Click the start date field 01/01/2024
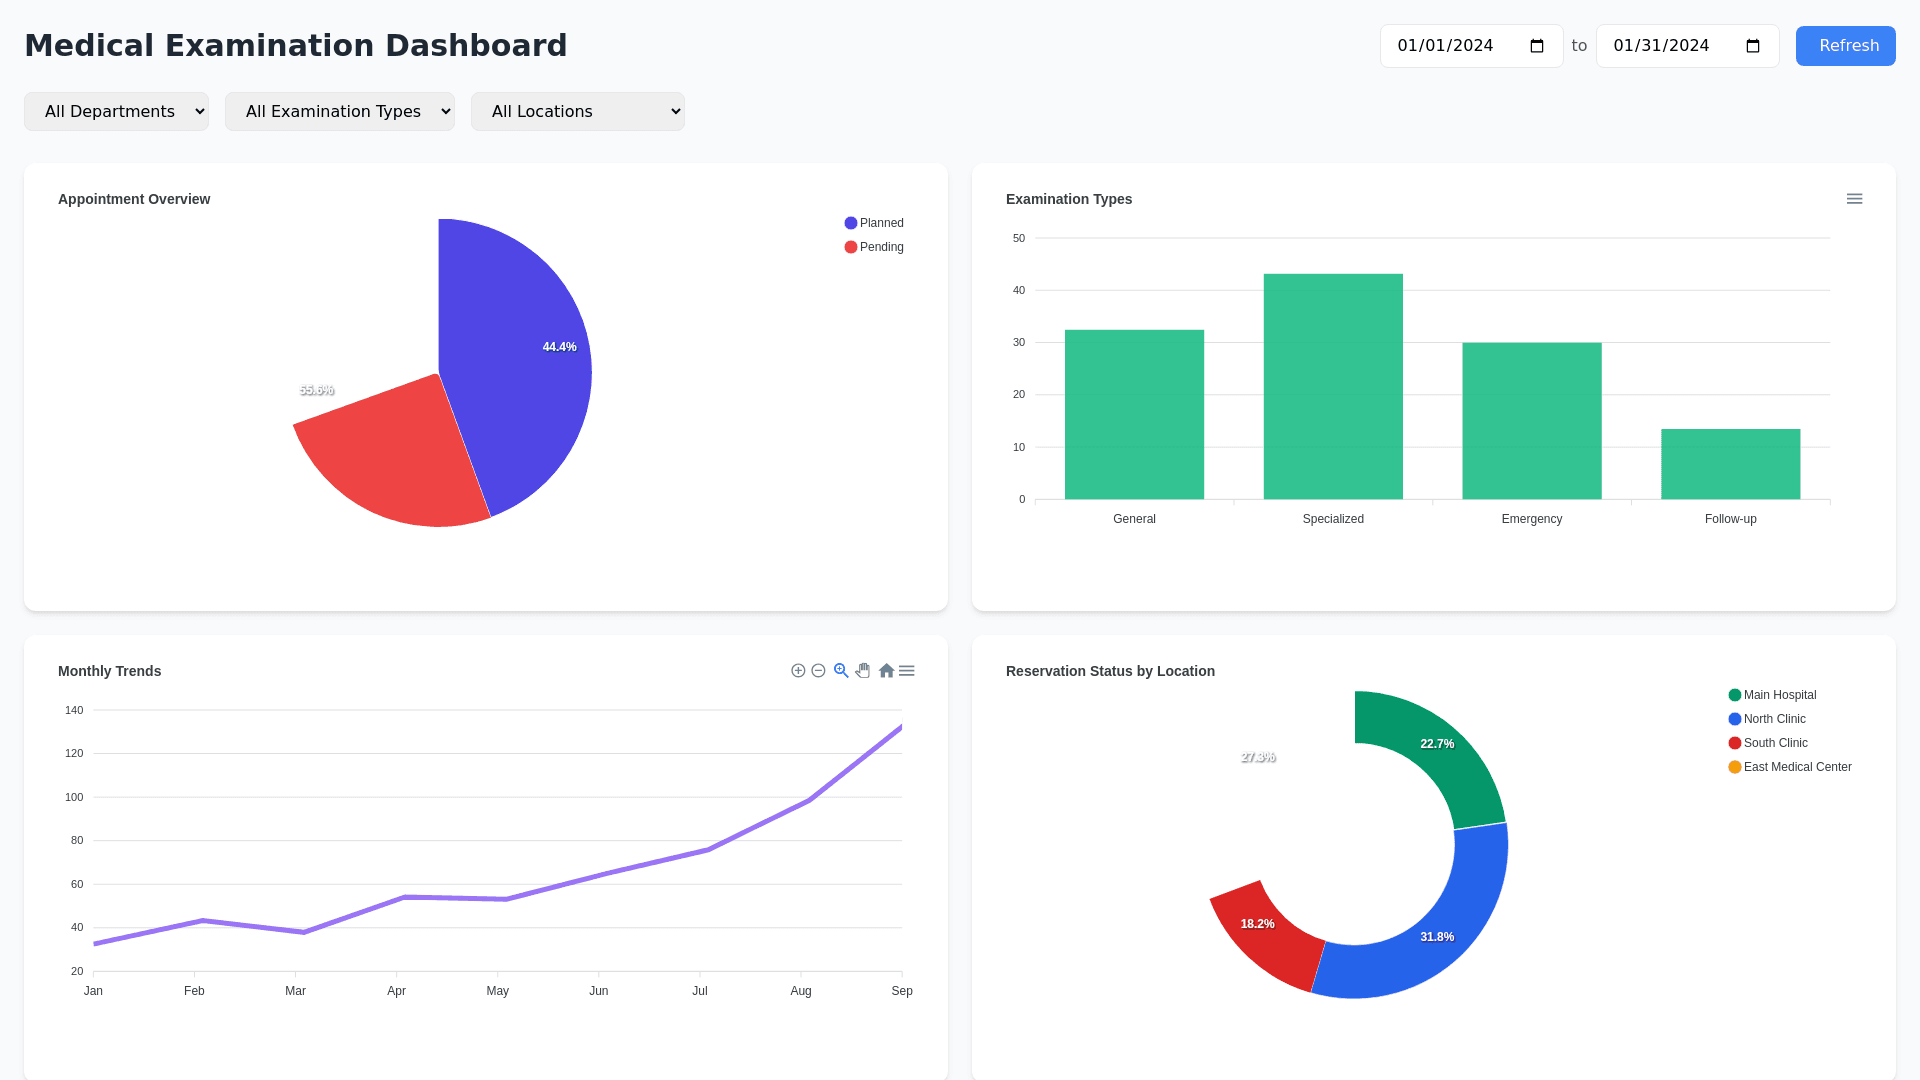This screenshot has height=1080, width=1920. [x=1445, y=46]
